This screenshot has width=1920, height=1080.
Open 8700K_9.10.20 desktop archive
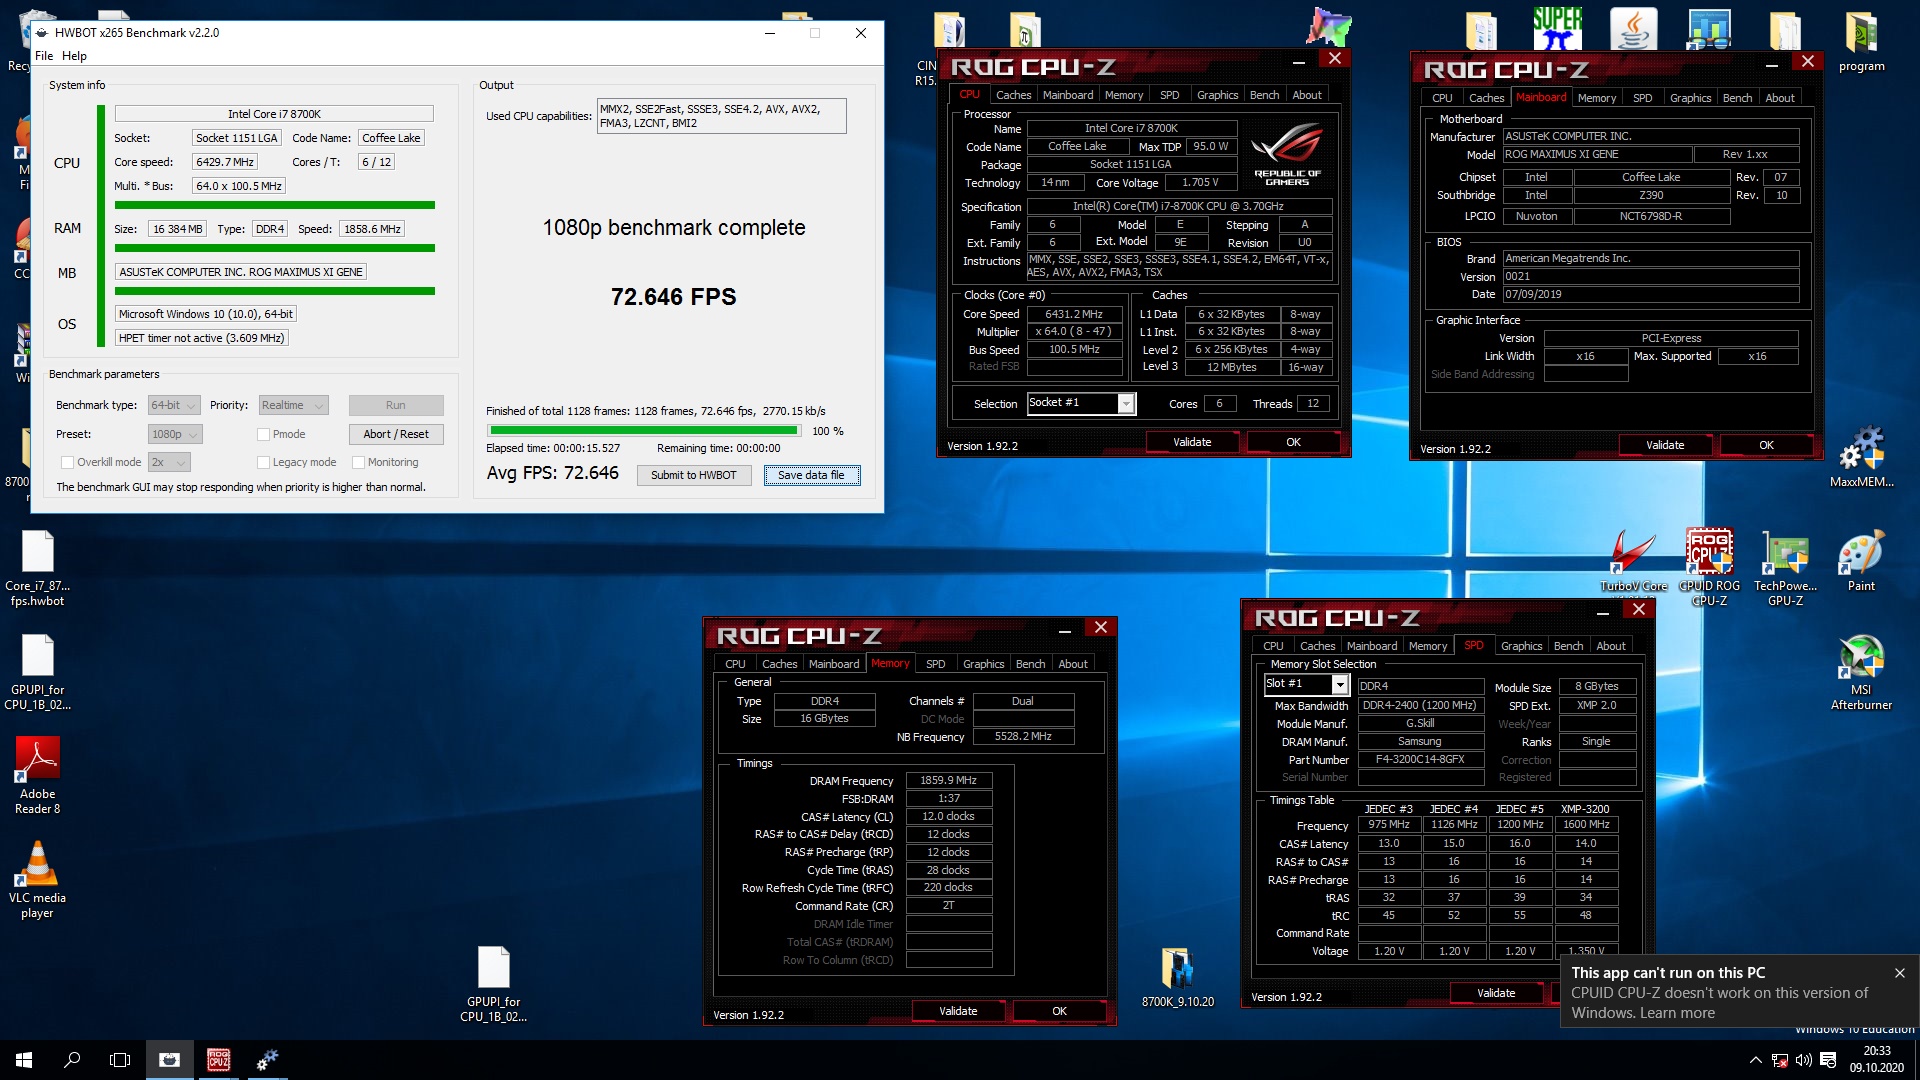click(1177, 977)
